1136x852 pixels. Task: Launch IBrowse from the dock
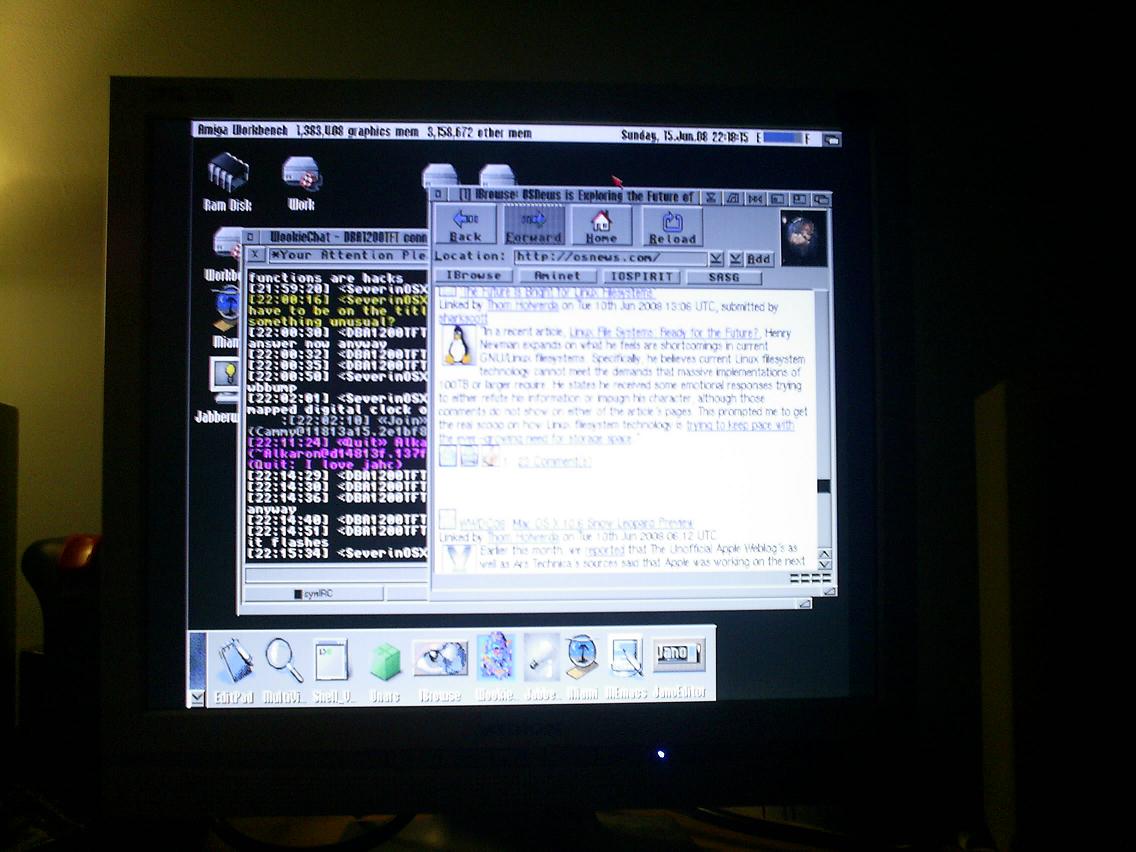[x=440, y=669]
